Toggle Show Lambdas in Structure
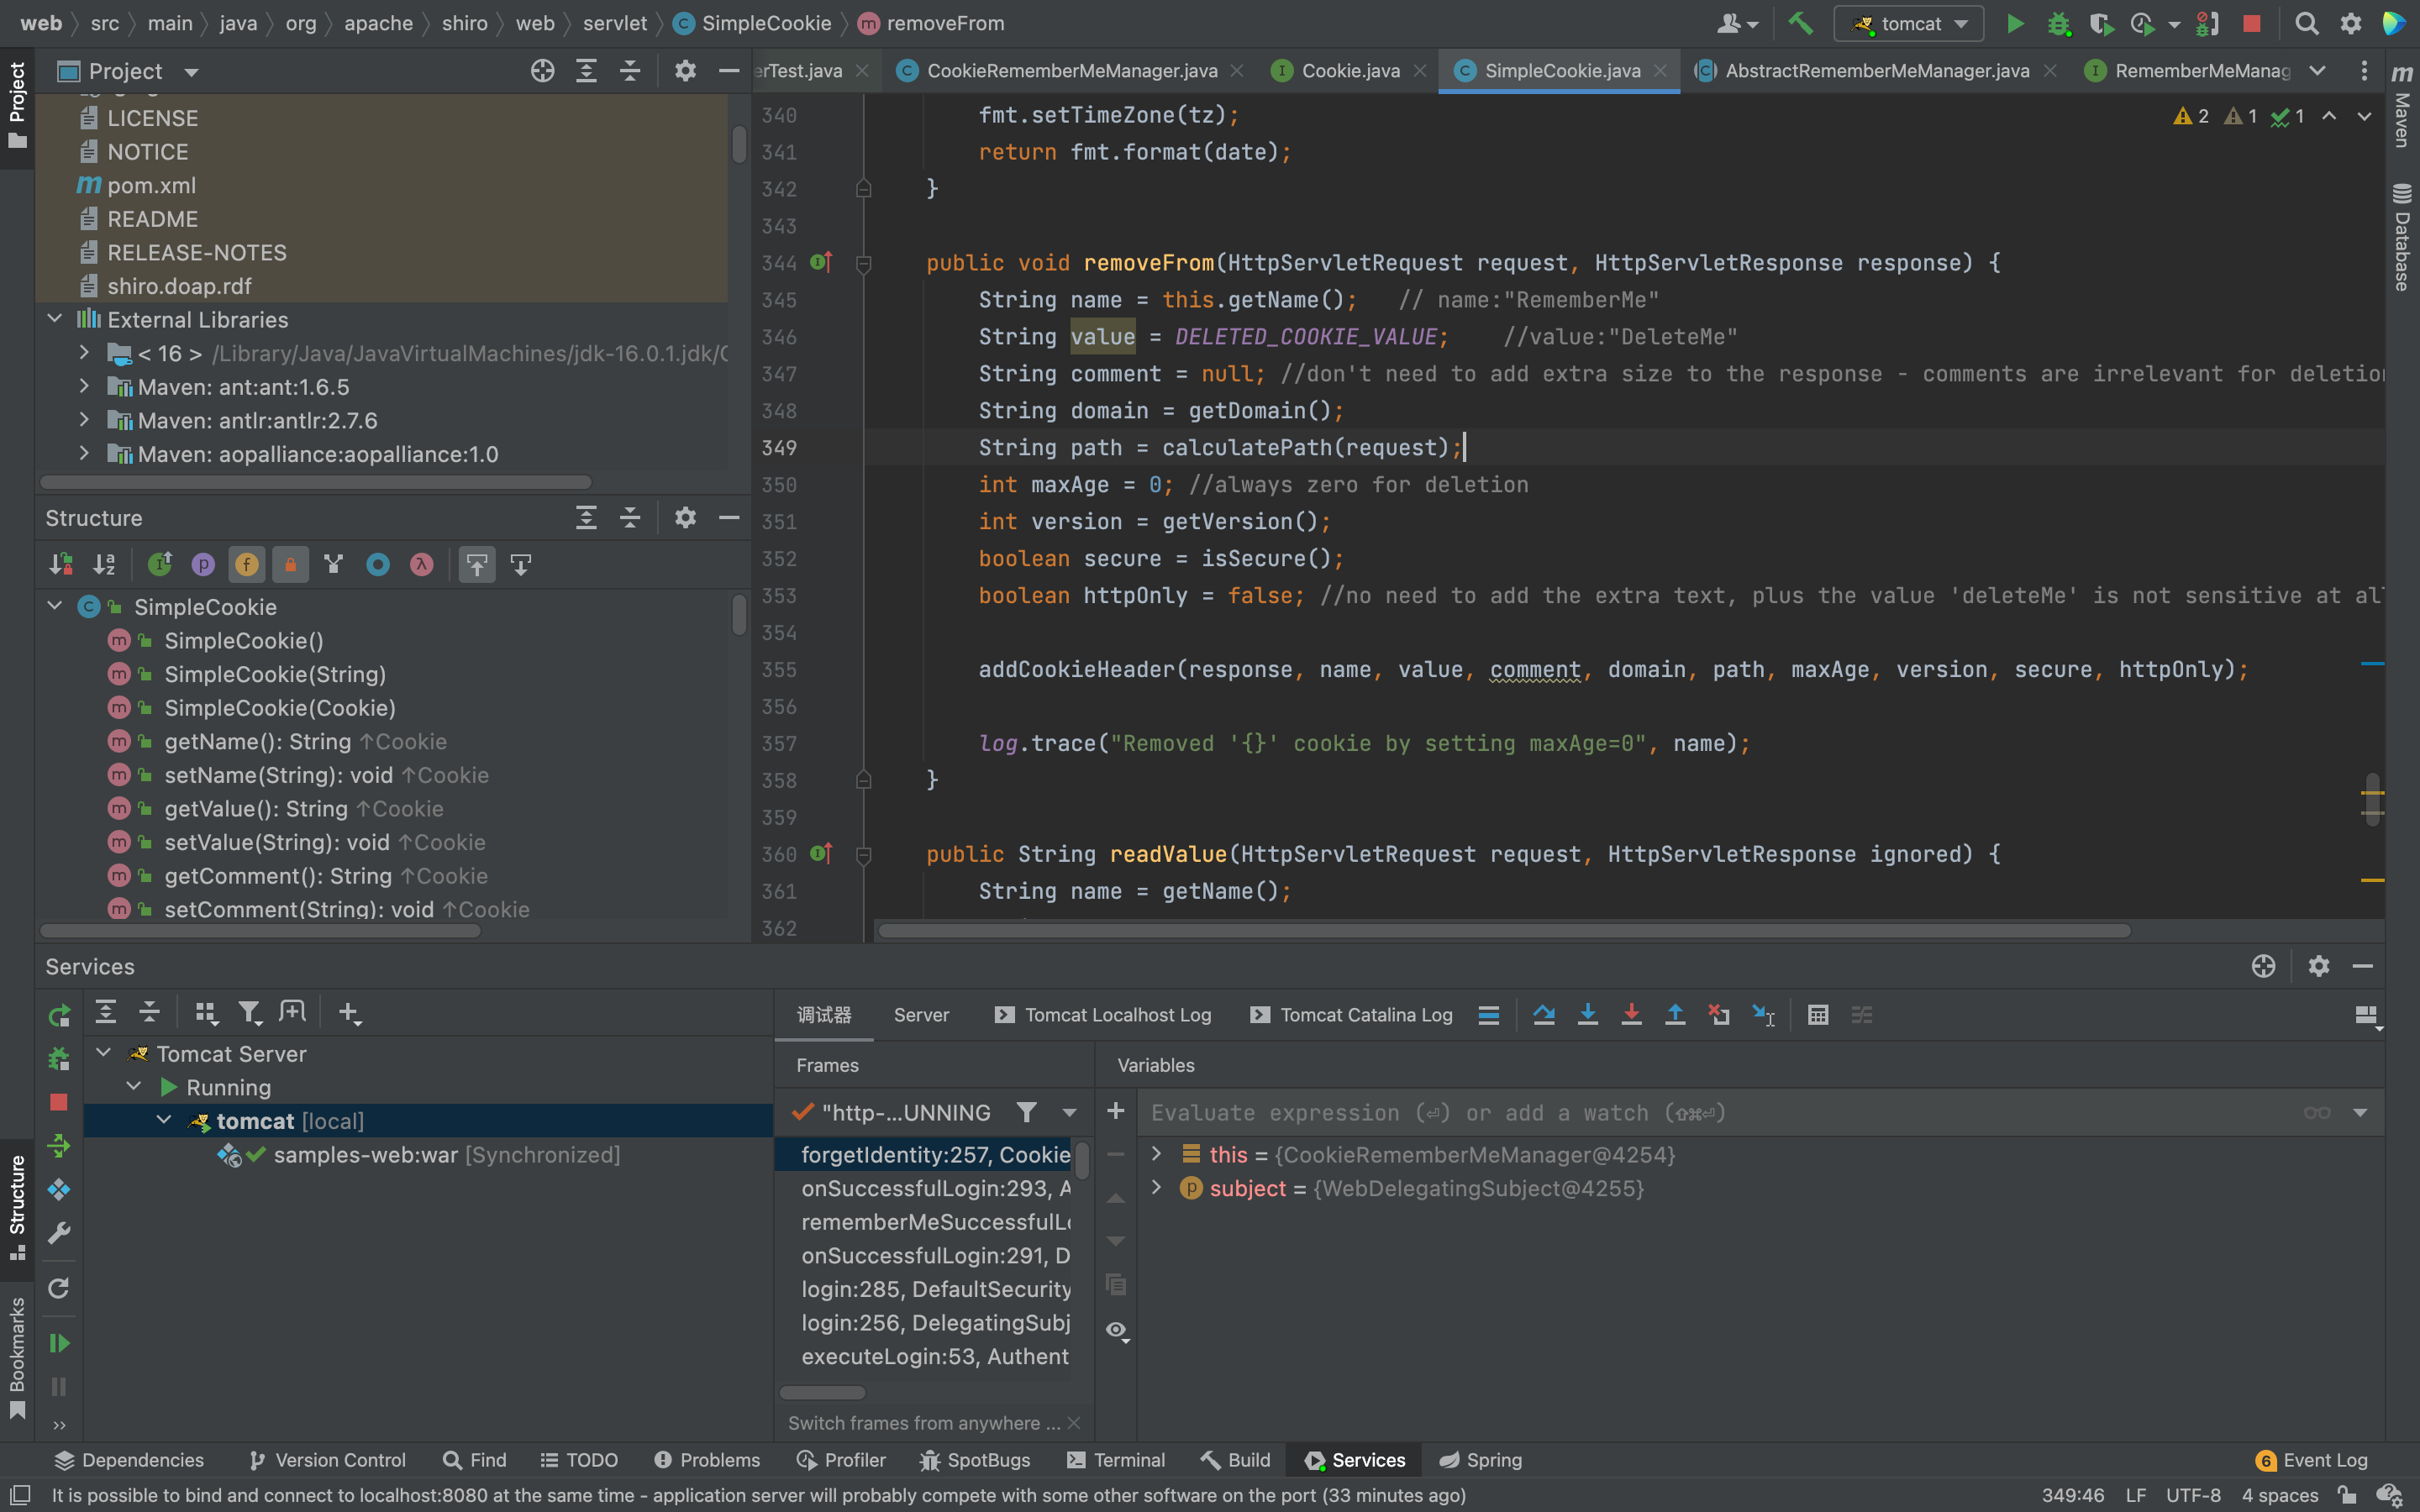Viewport: 2420px width, 1512px height. [422, 565]
